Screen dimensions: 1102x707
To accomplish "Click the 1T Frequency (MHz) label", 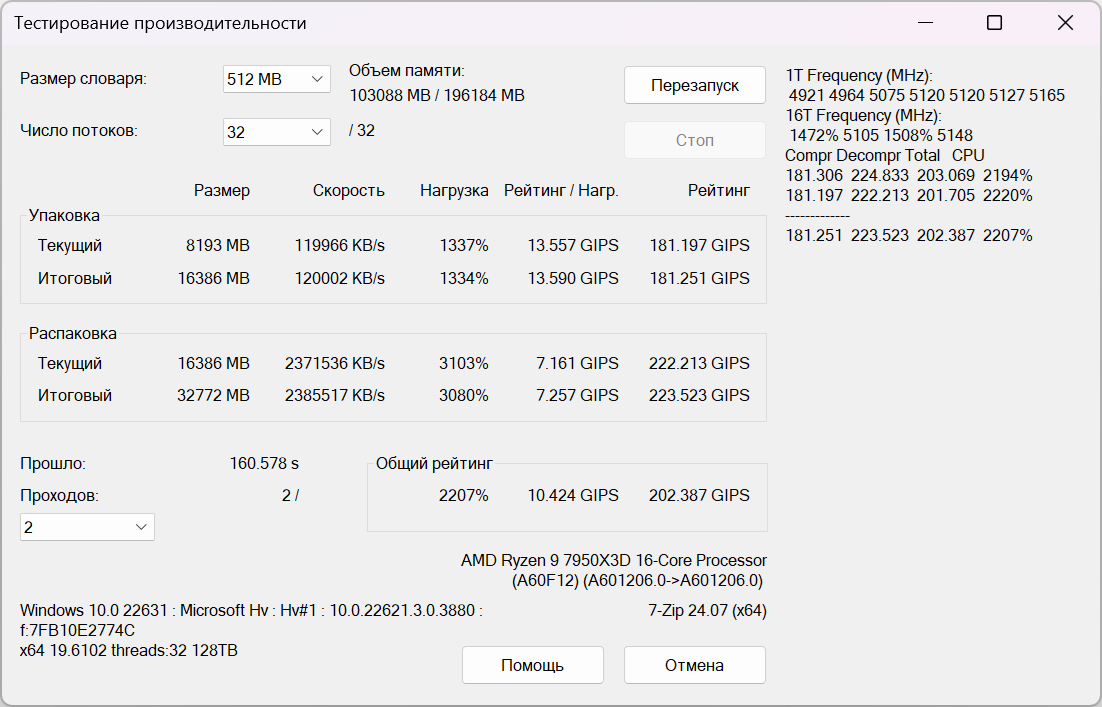I will click(x=859, y=75).
